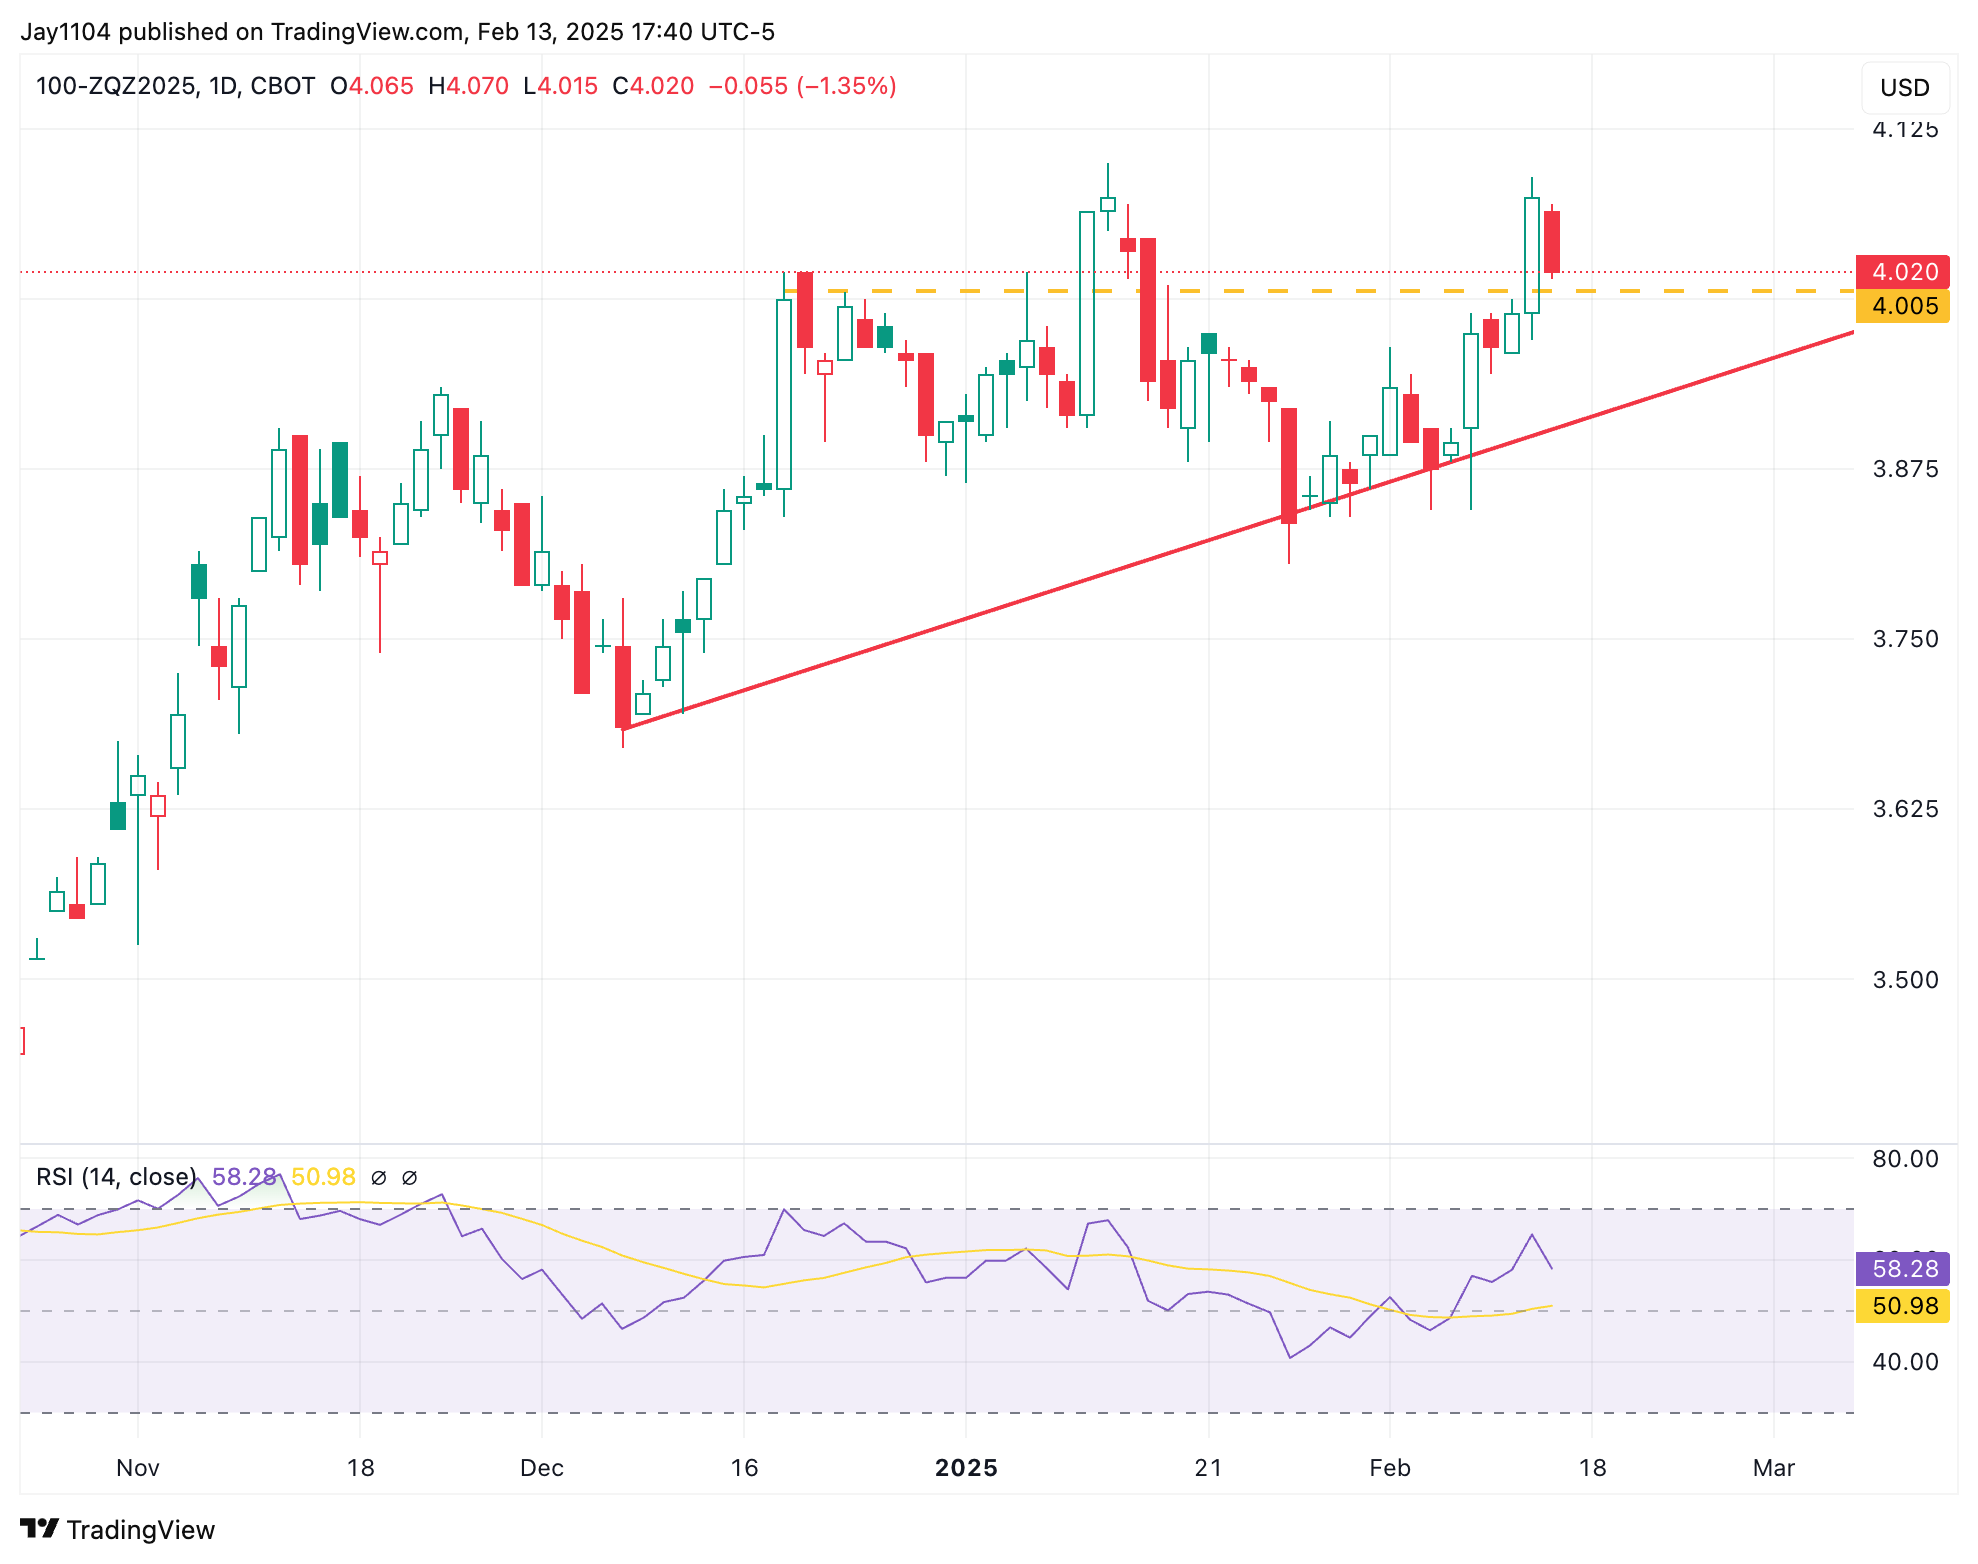The width and height of the screenshot is (1978, 1564).
Task: Click the 40.00 RSI axis label
Action: (x=1905, y=1362)
